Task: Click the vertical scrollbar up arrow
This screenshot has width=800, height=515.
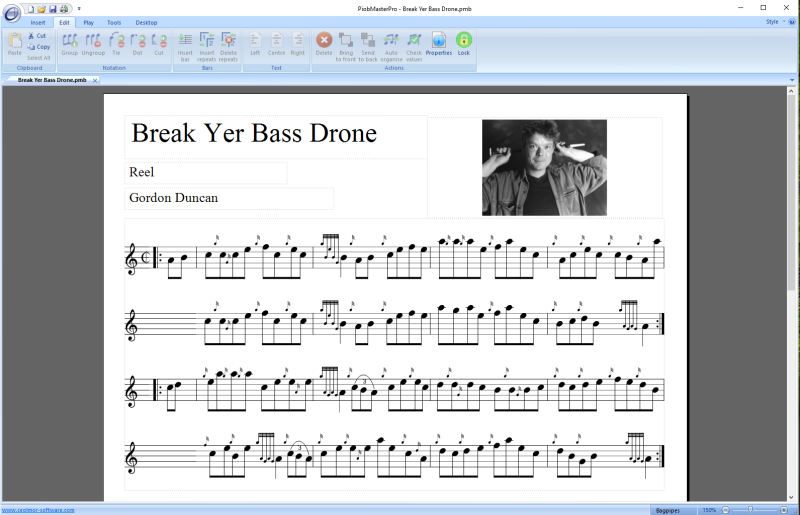Action: [x=791, y=91]
